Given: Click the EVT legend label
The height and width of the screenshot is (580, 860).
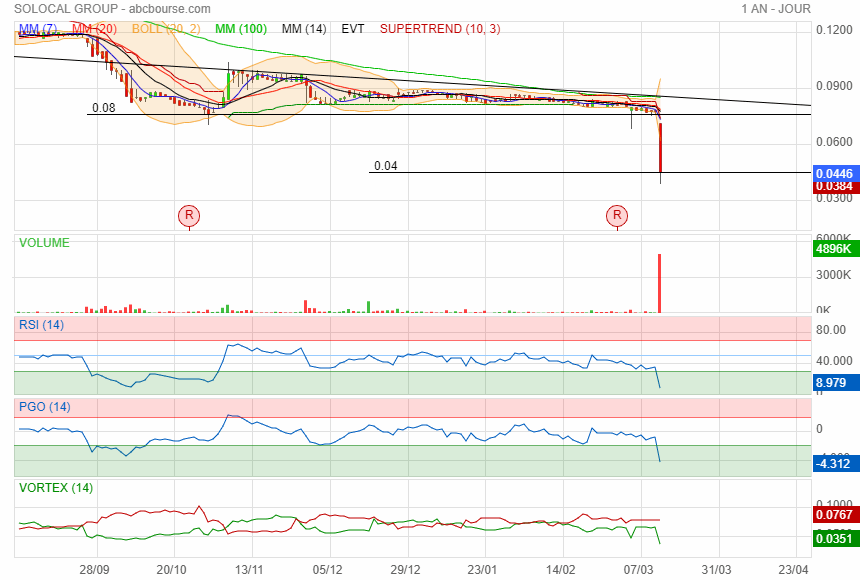Looking at the screenshot, I should (x=353, y=29).
